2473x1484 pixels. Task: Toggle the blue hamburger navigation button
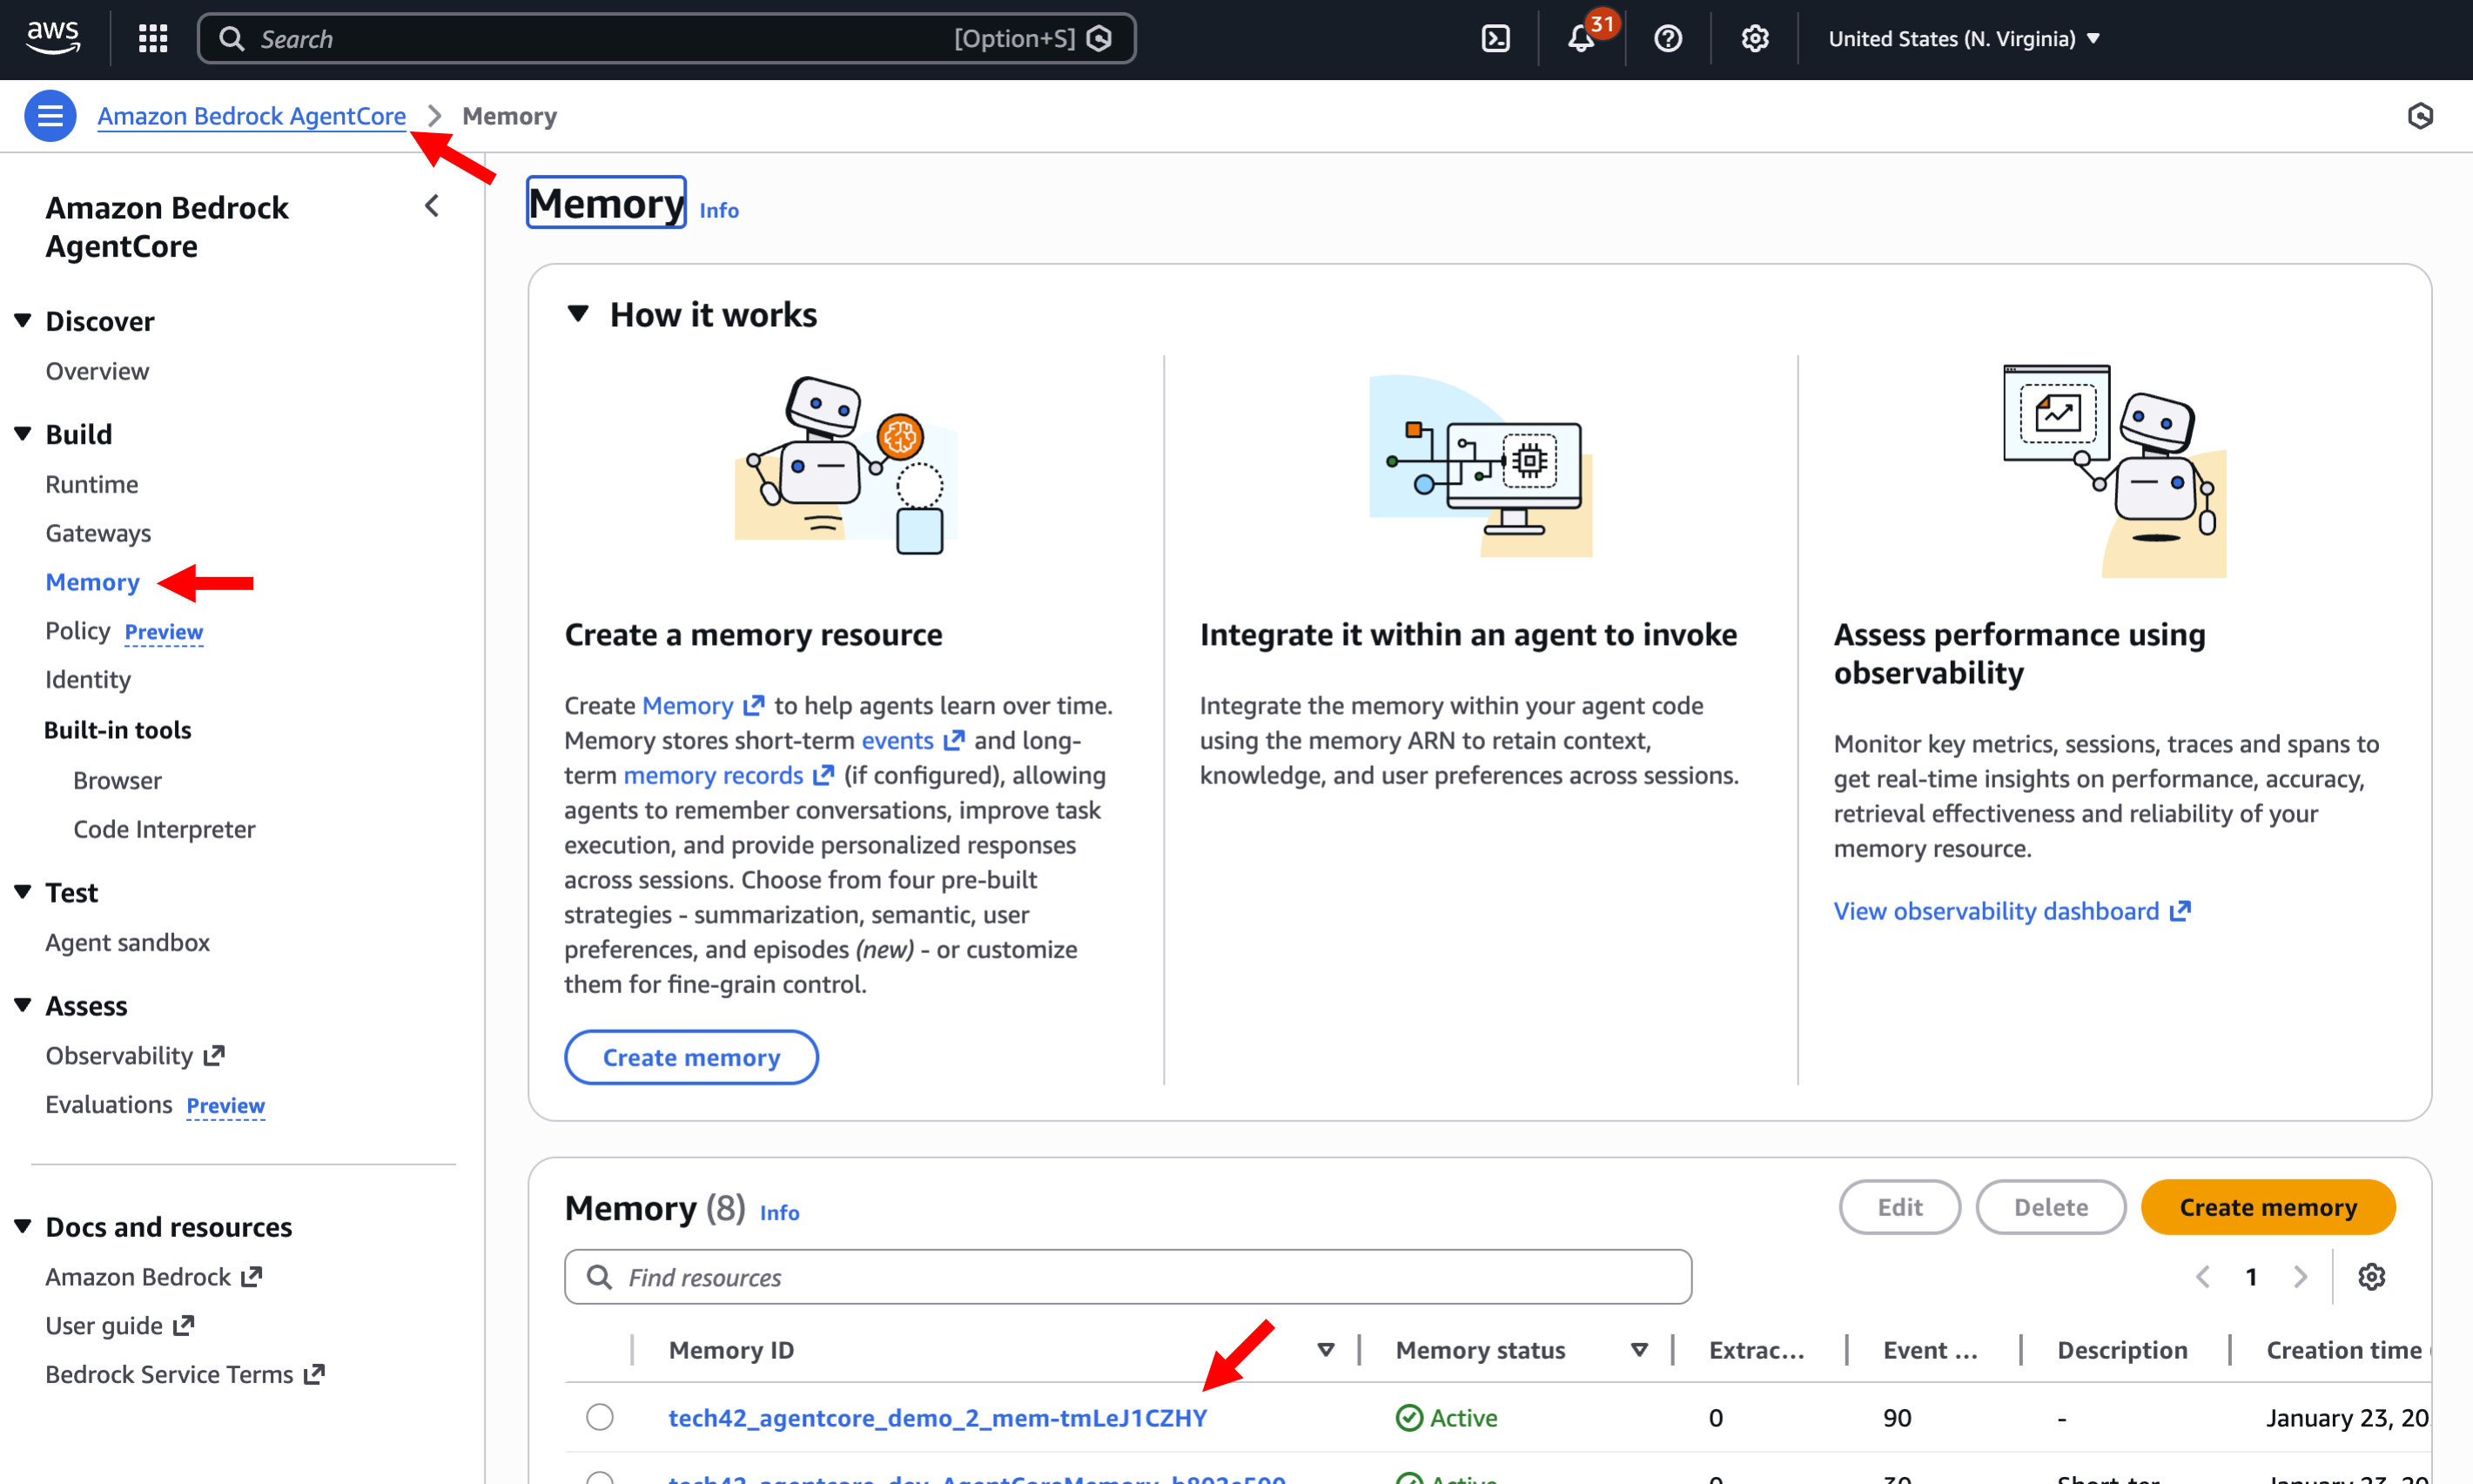coord(50,116)
